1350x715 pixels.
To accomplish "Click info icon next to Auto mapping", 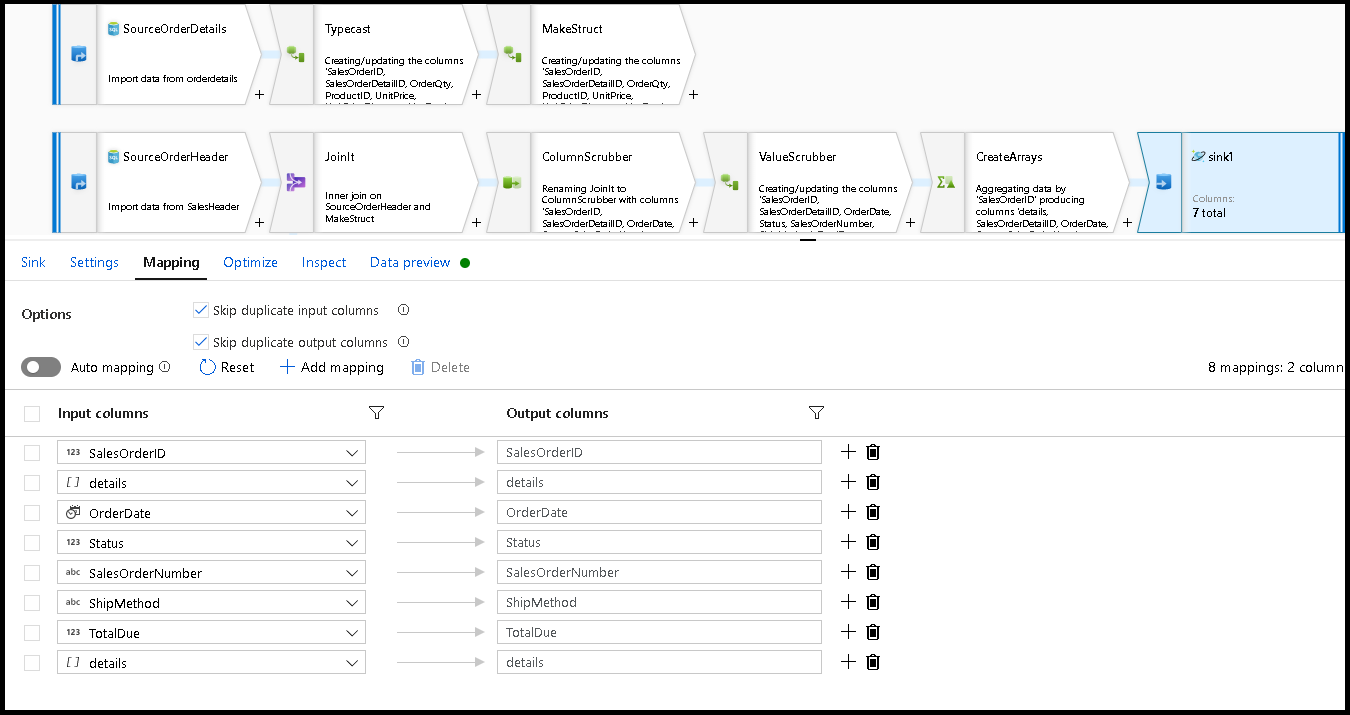I will (x=165, y=367).
